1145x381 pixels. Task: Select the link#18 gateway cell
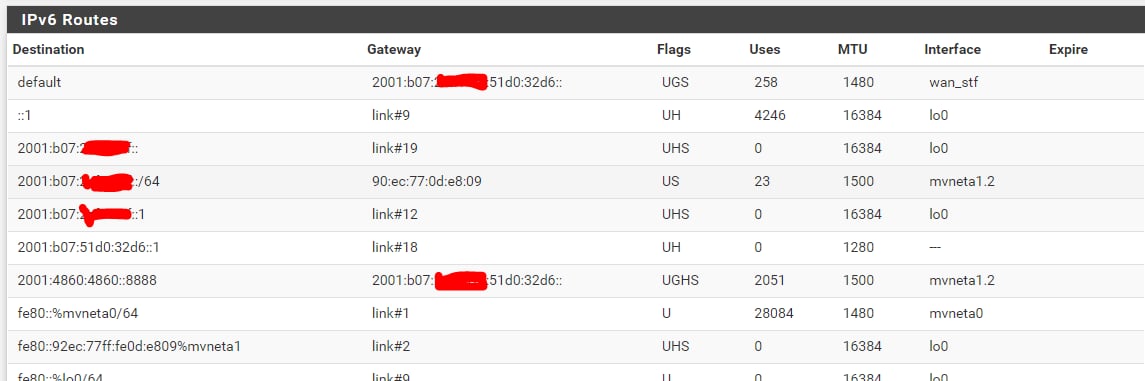394,247
